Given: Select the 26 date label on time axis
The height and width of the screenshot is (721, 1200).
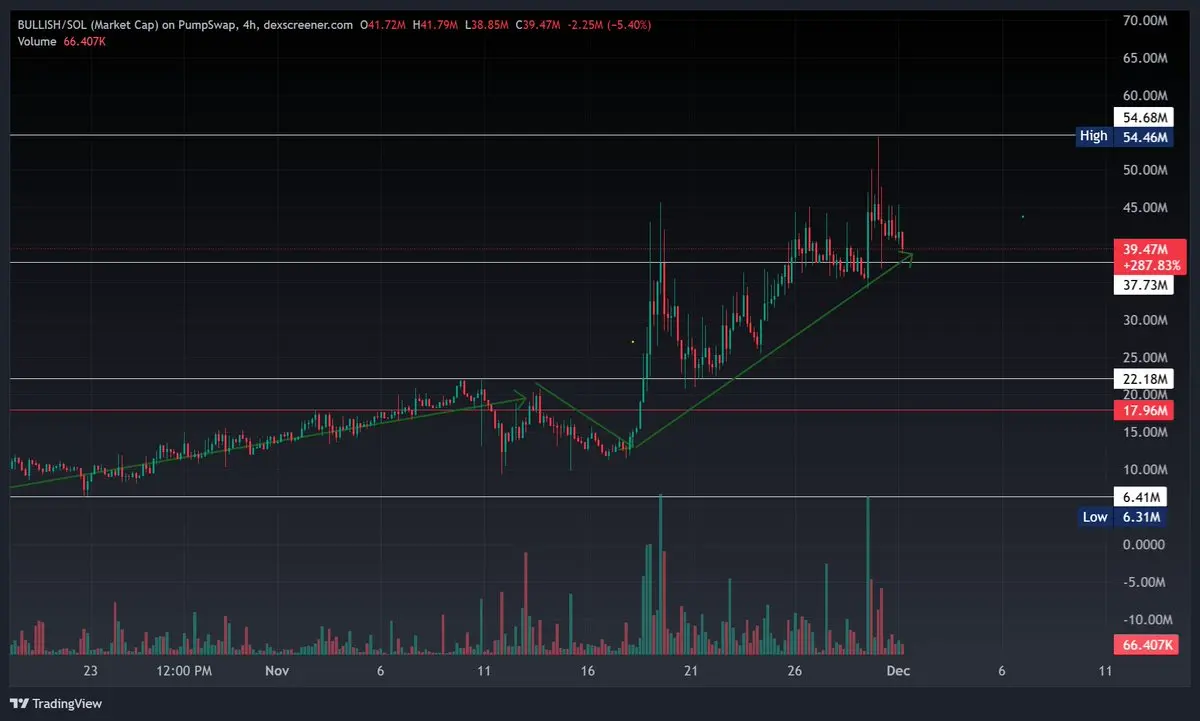Looking at the screenshot, I should tap(795, 671).
